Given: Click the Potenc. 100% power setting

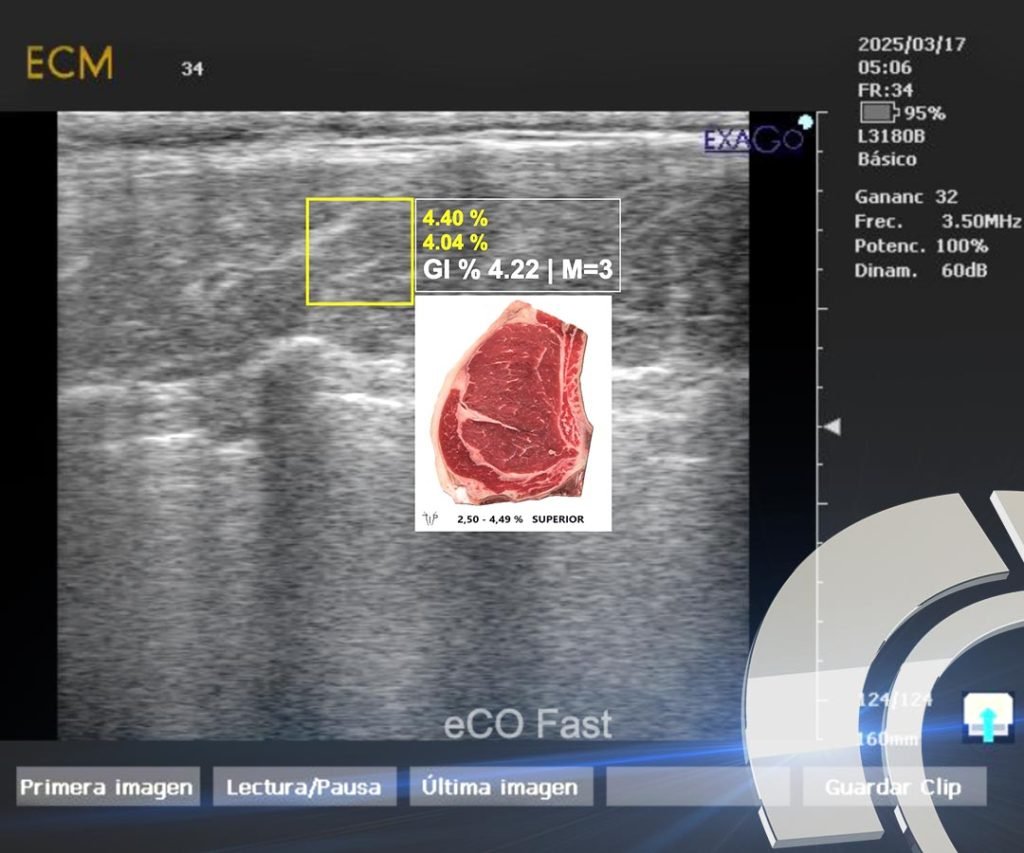Looking at the screenshot, I should pyautogui.click(x=921, y=246).
